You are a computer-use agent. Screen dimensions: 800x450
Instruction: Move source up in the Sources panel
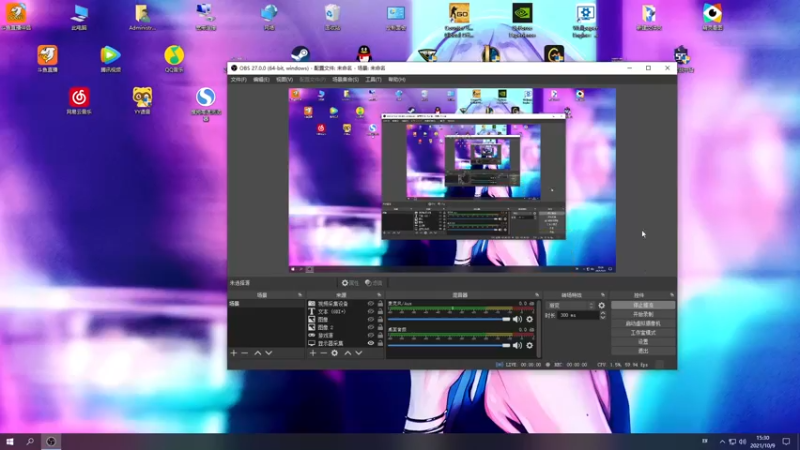[347, 353]
